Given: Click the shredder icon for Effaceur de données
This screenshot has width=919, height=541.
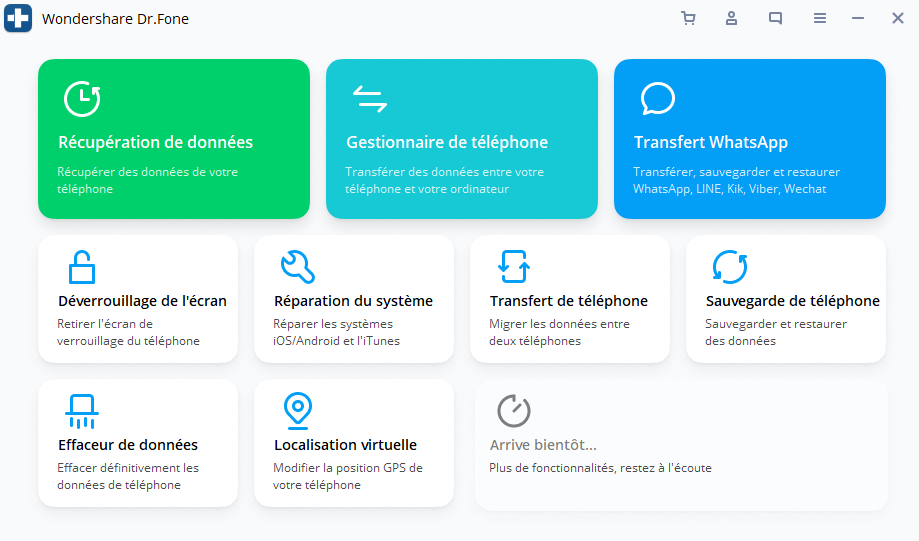Looking at the screenshot, I should (81, 411).
